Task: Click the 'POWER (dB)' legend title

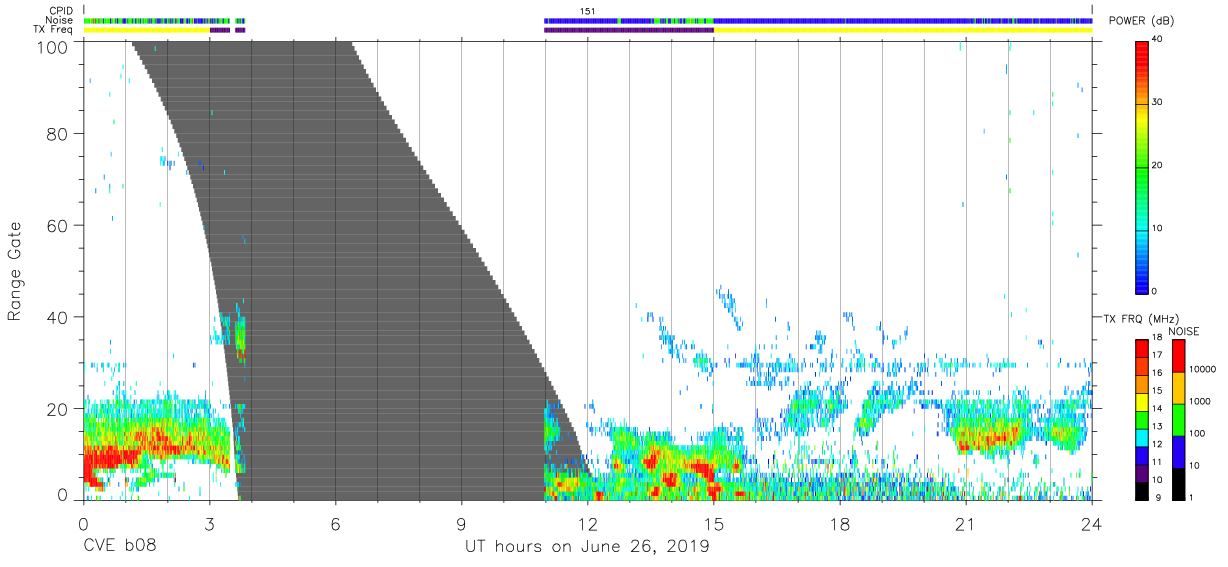Action: pyautogui.click(x=1141, y=21)
